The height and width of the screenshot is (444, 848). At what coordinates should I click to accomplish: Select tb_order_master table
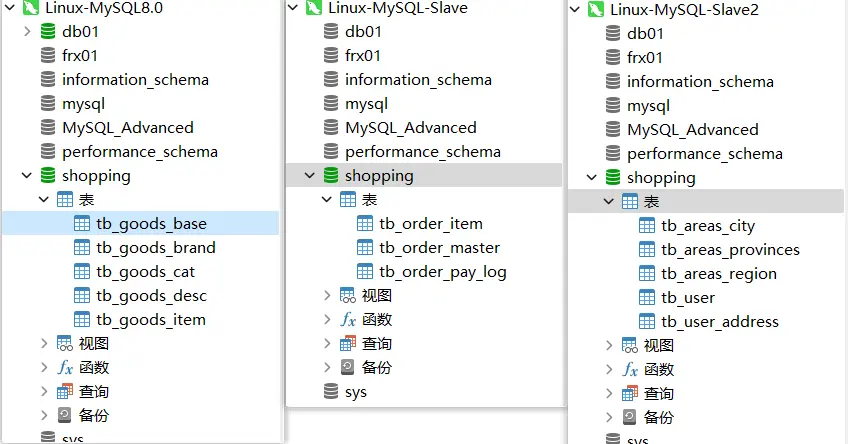439,247
